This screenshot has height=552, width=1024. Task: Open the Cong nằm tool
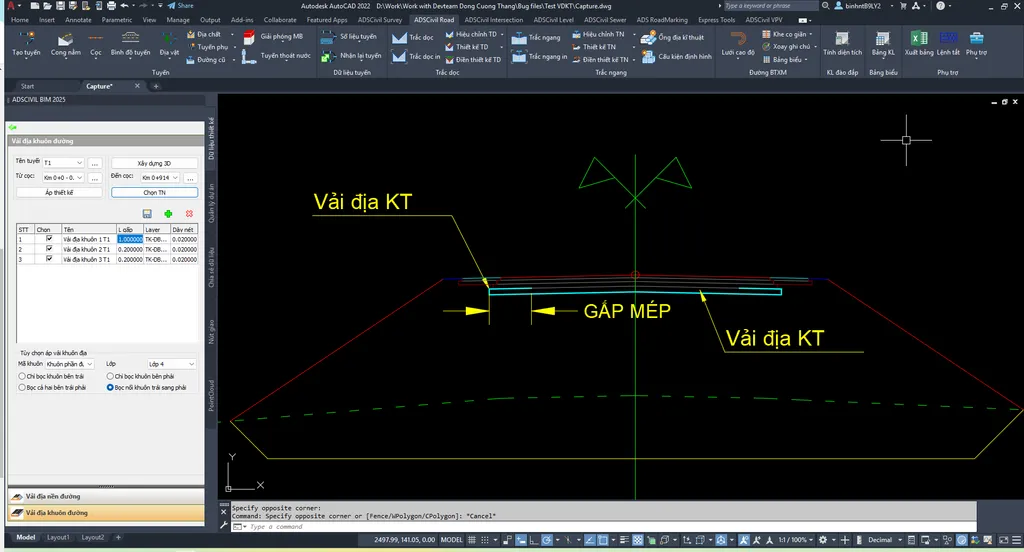(x=65, y=44)
